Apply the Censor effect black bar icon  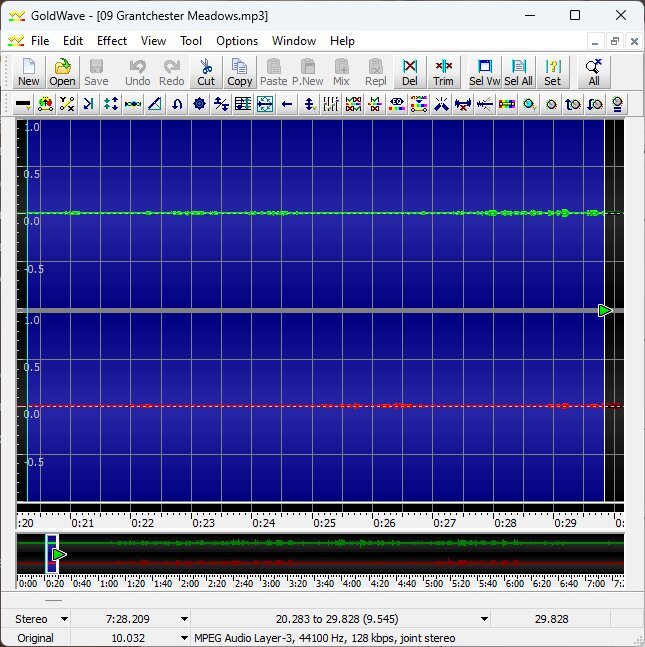coord(23,104)
